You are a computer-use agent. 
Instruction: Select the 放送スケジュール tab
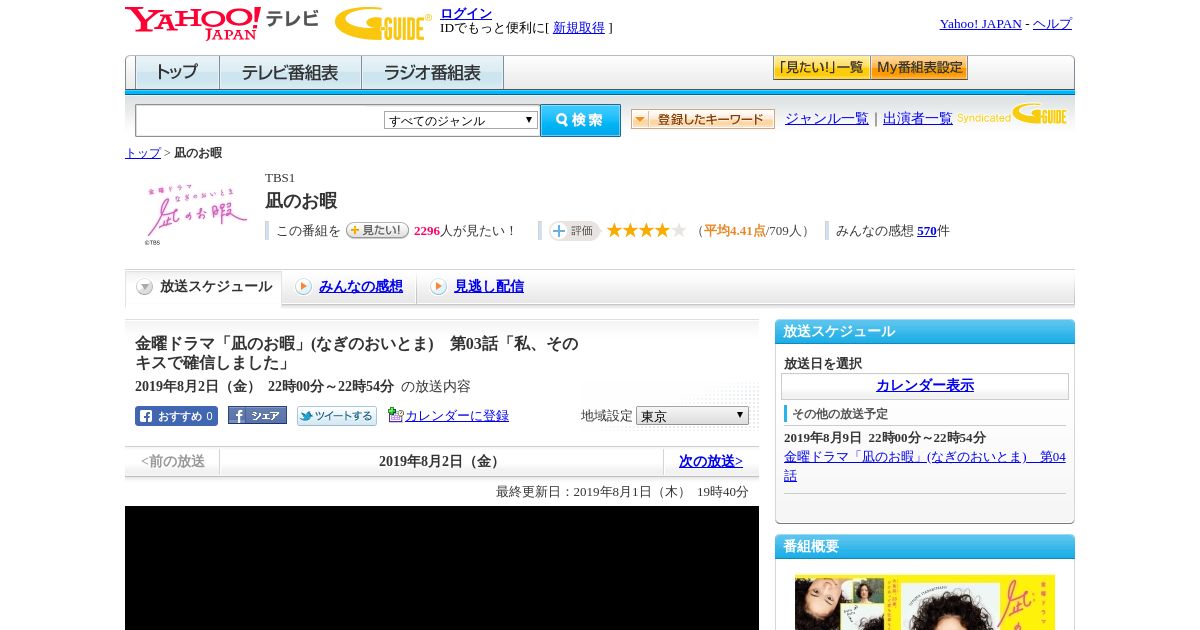204,287
